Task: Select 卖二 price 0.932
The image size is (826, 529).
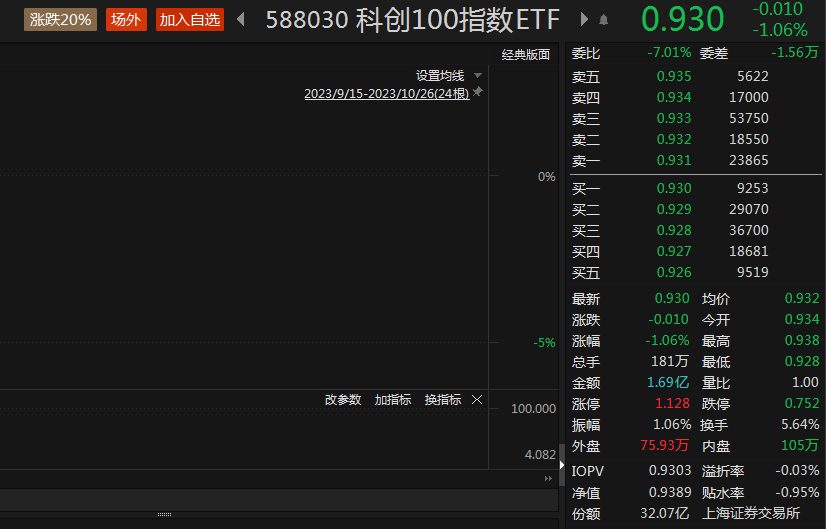Action: coord(674,140)
